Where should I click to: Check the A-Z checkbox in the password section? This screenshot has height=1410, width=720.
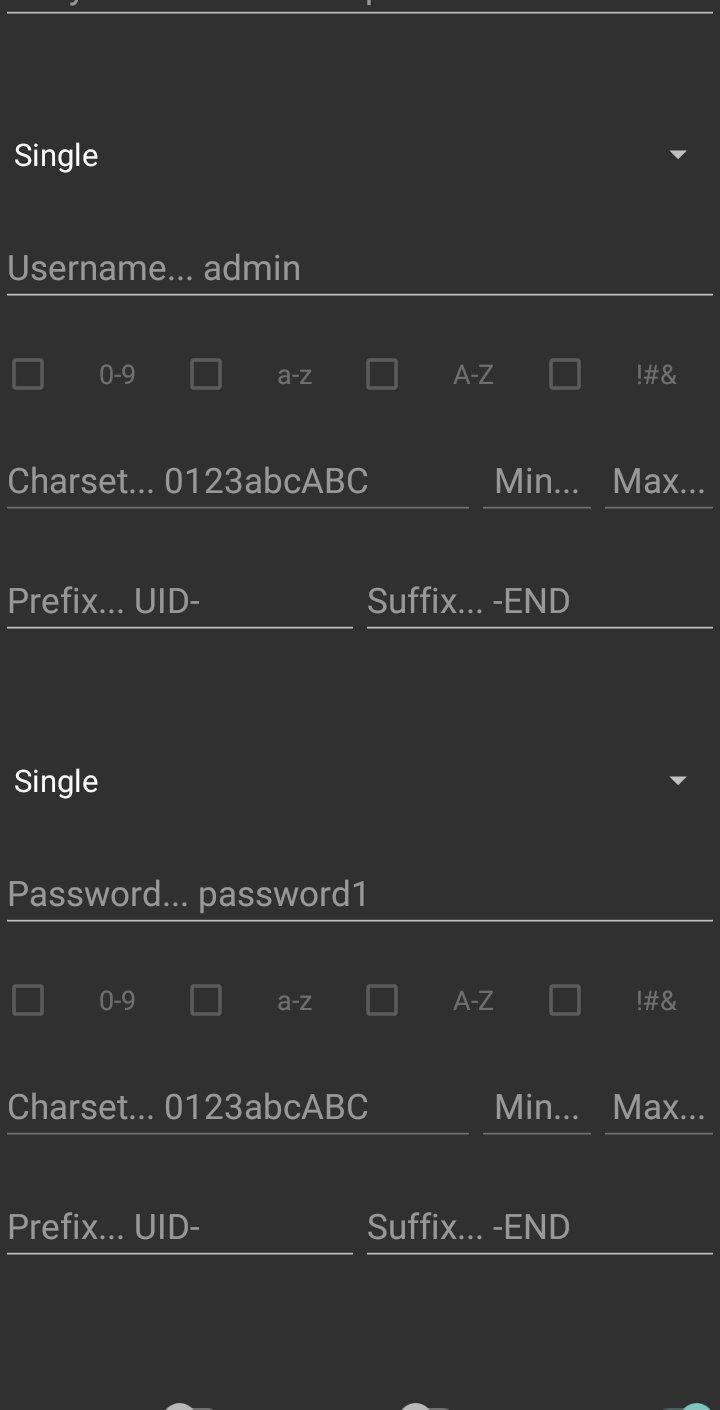click(382, 1000)
